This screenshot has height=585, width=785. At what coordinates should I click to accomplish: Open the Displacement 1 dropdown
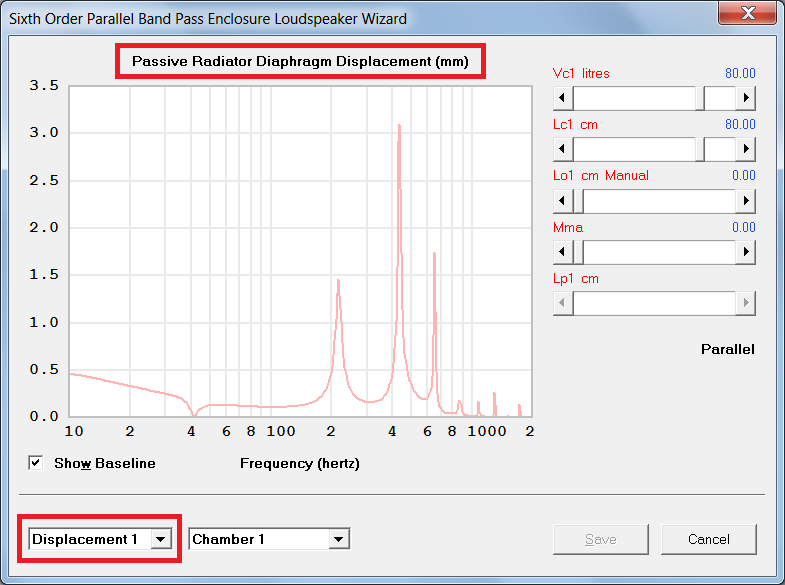[x=160, y=539]
